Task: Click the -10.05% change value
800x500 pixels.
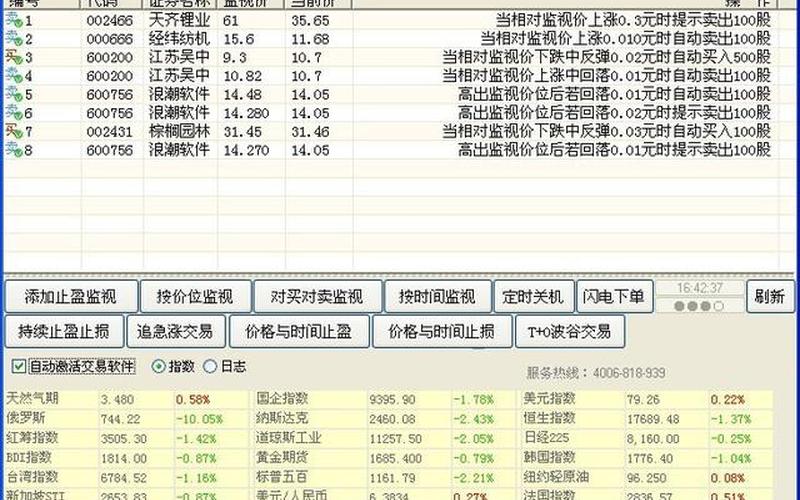Action: click(x=199, y=419)
